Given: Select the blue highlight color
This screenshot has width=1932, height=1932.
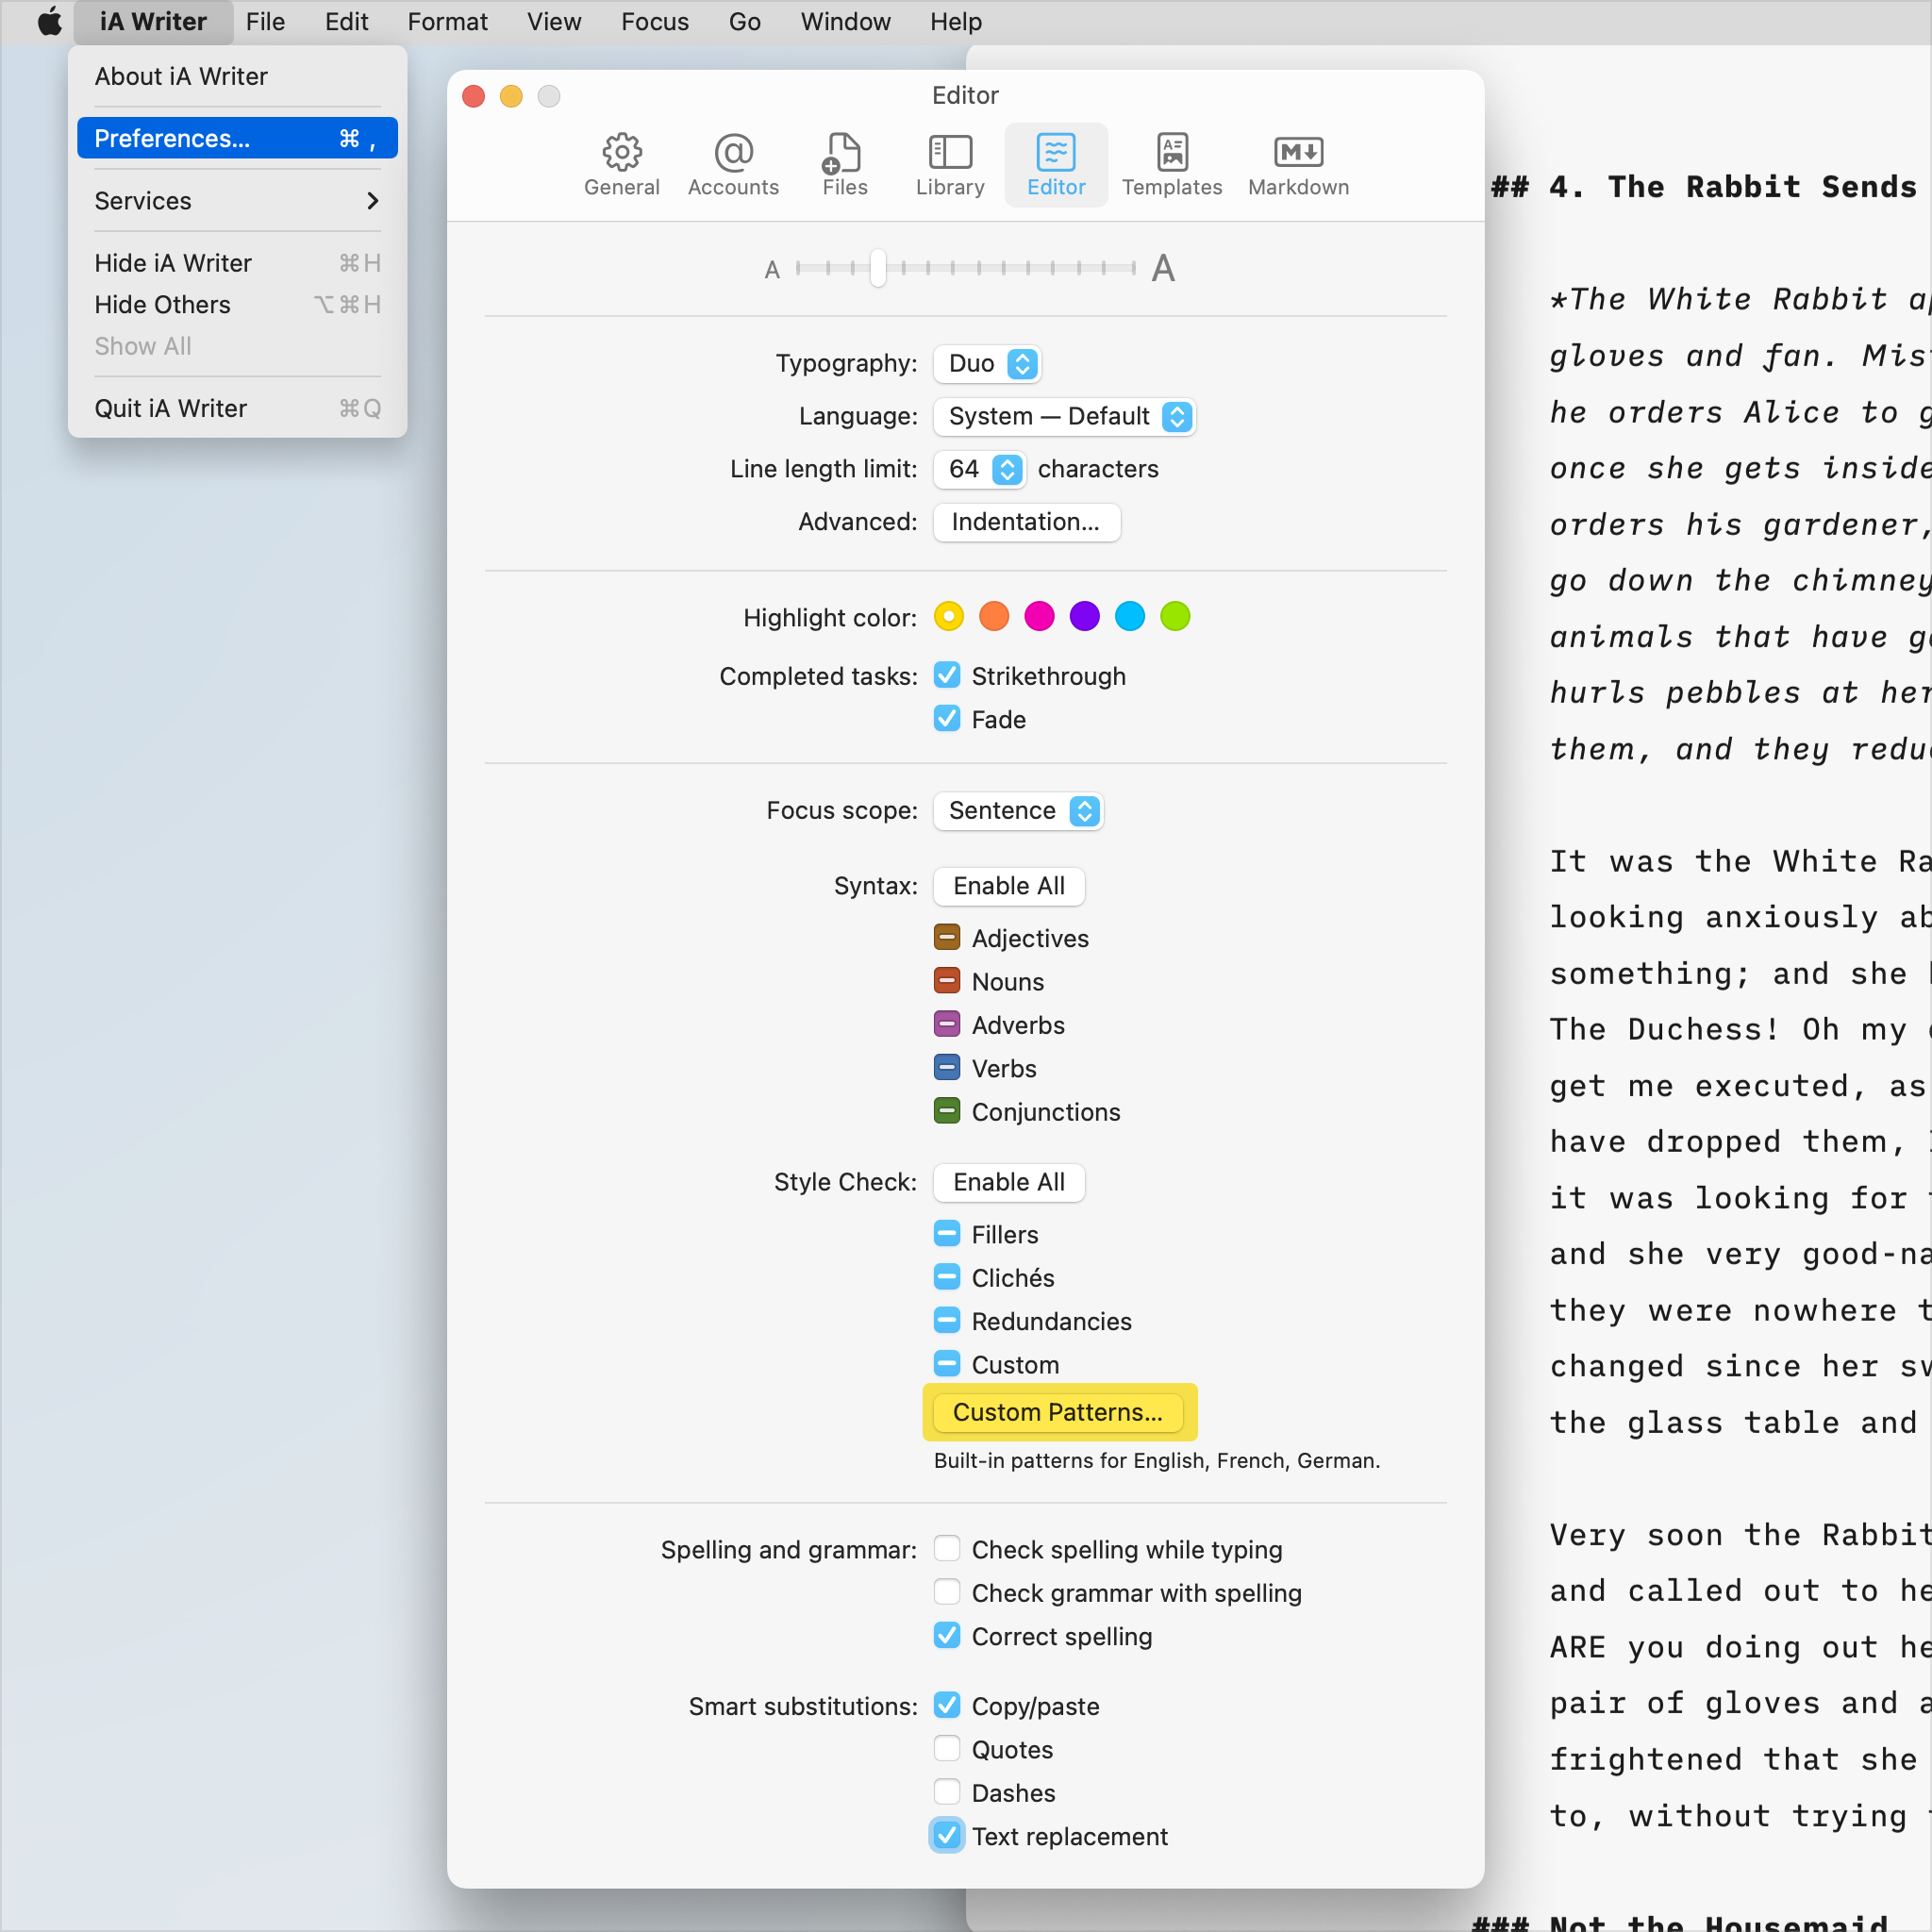Looking at the screenshot, I should (1129, 616).
